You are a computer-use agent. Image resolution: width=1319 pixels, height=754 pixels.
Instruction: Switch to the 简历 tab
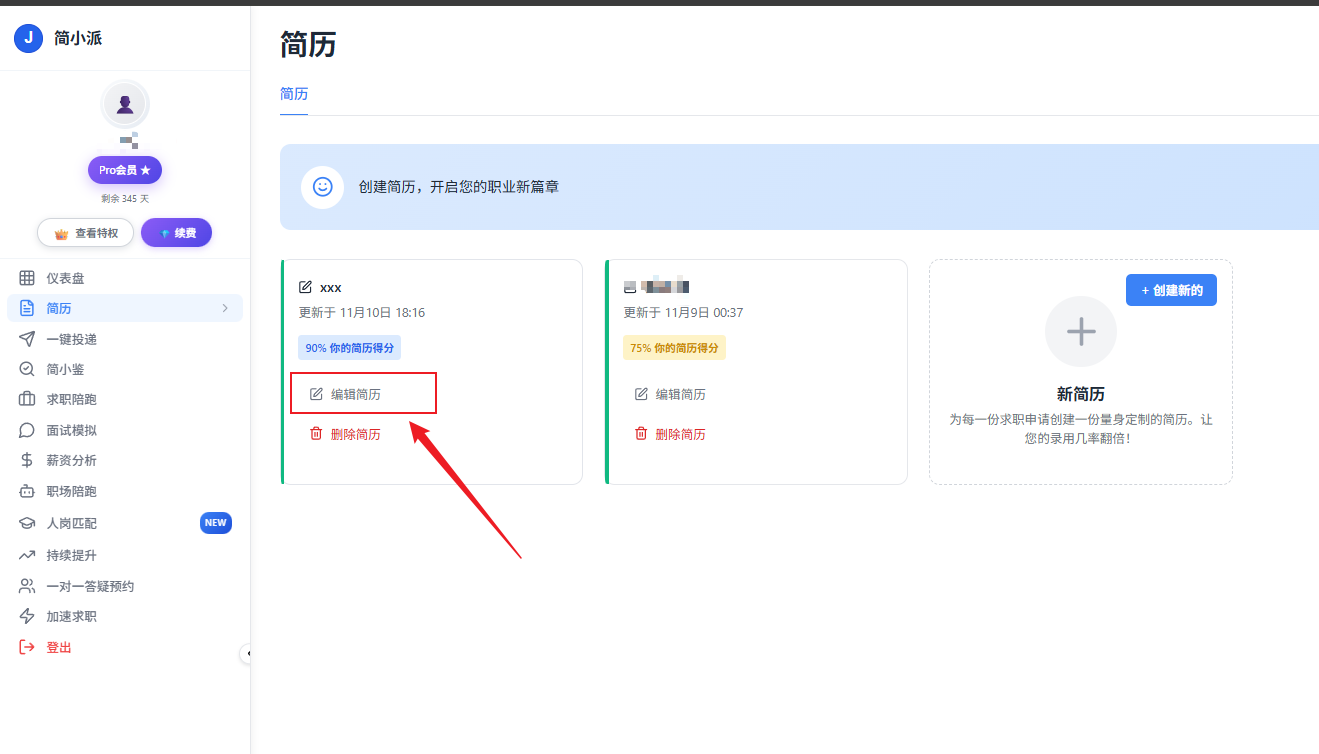pyautogui.click(x=293, y=93)
